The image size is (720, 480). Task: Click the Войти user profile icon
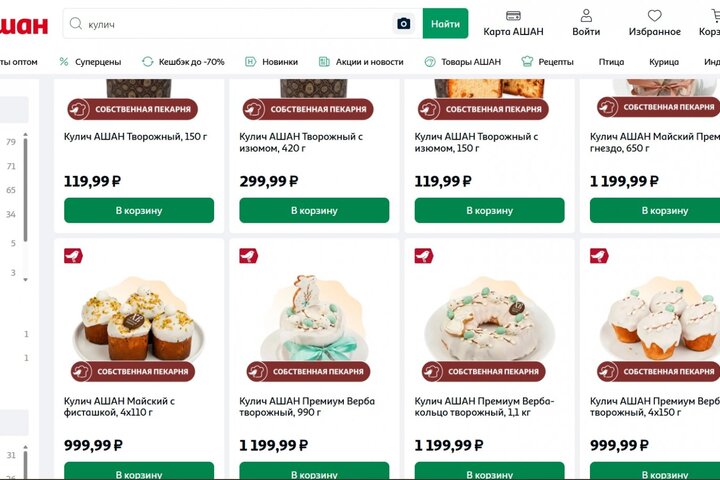pyautogui.click(x=586, y=16)
